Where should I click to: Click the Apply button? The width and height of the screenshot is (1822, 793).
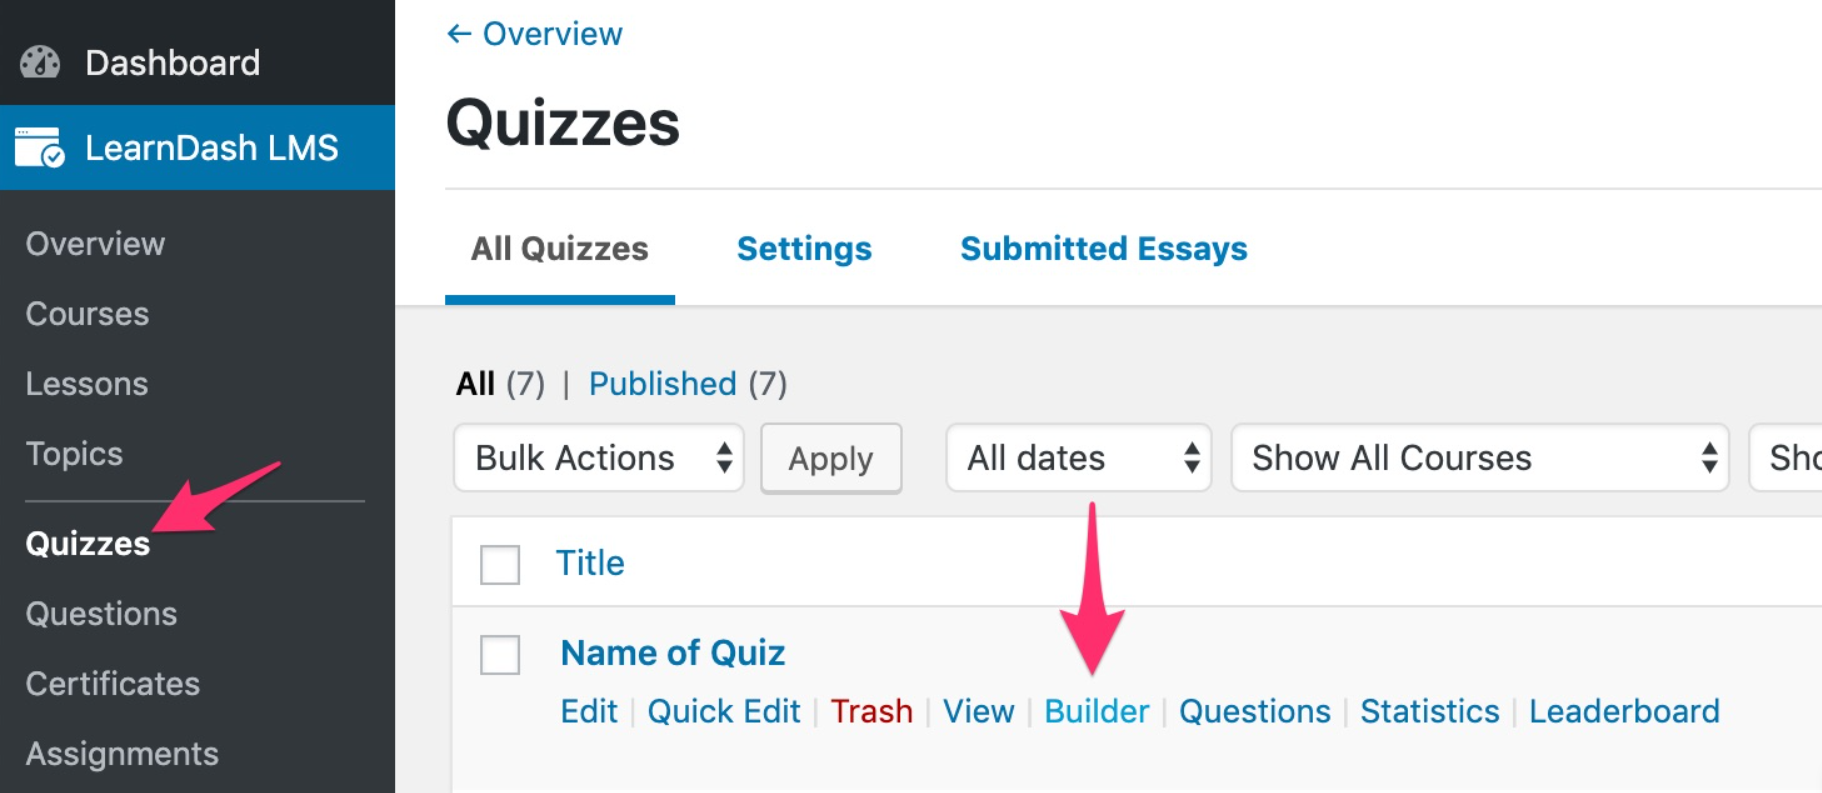(x=830, y=458)
